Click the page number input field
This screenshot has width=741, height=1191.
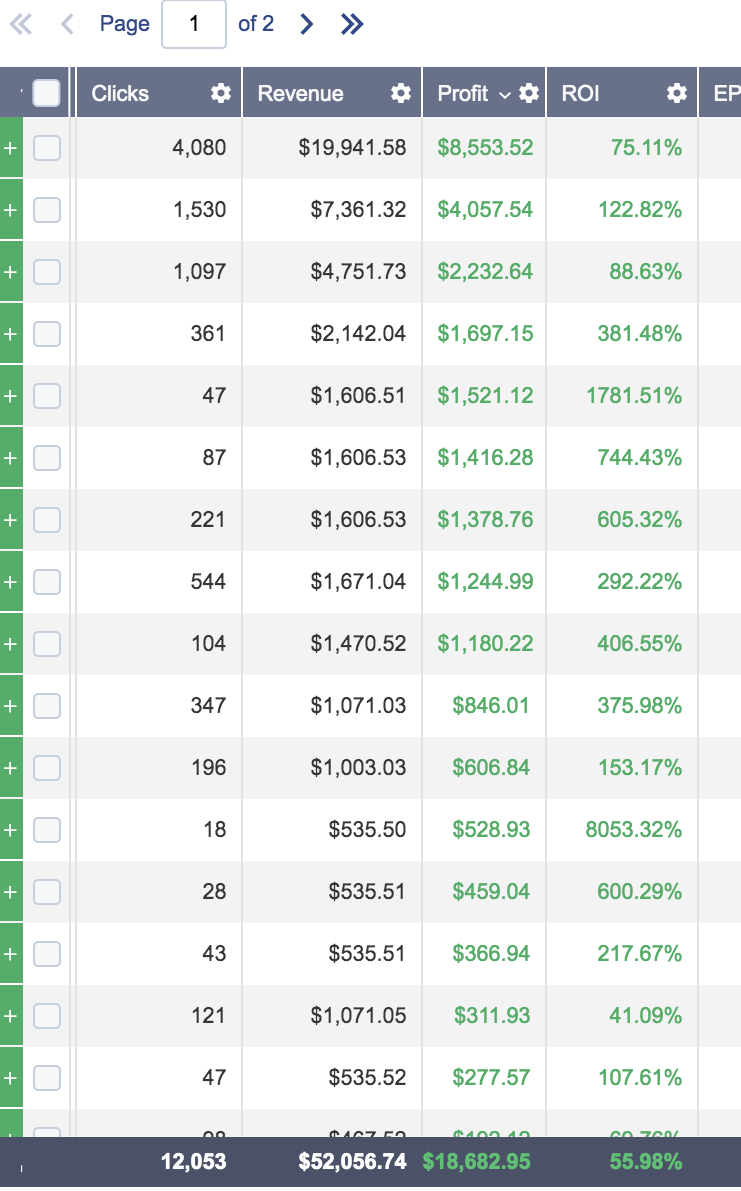(193, 24)
